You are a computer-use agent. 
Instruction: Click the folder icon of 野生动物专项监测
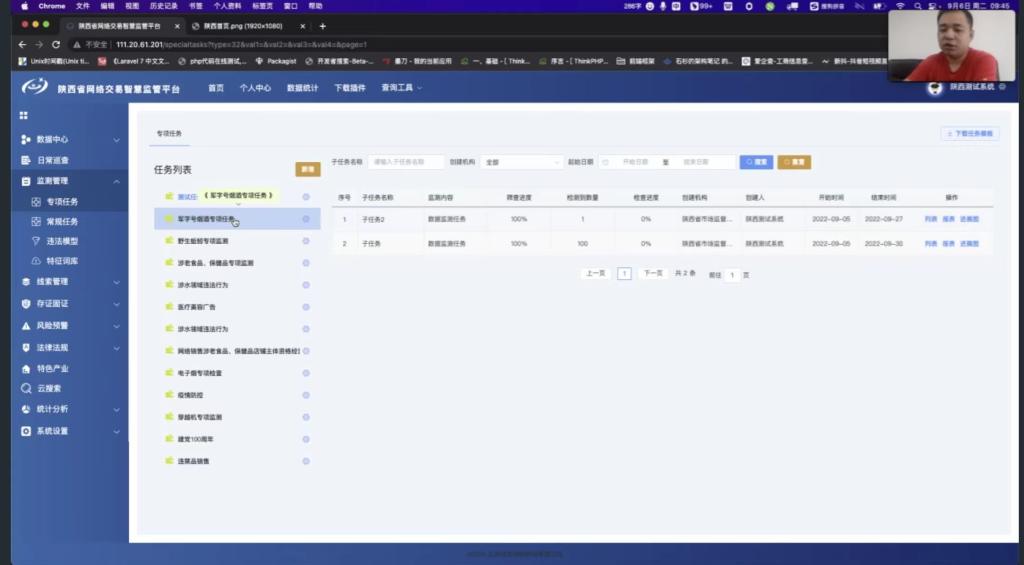coord(169,241)
